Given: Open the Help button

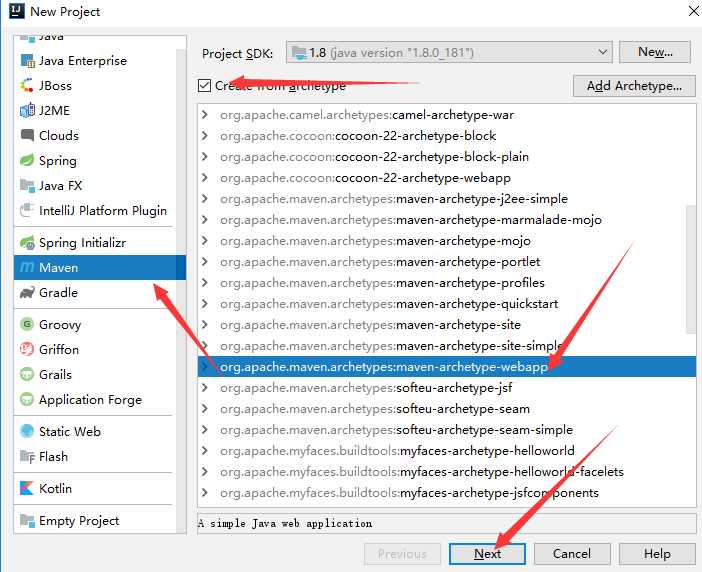Looking at the screenshot, I should [657, 554].
